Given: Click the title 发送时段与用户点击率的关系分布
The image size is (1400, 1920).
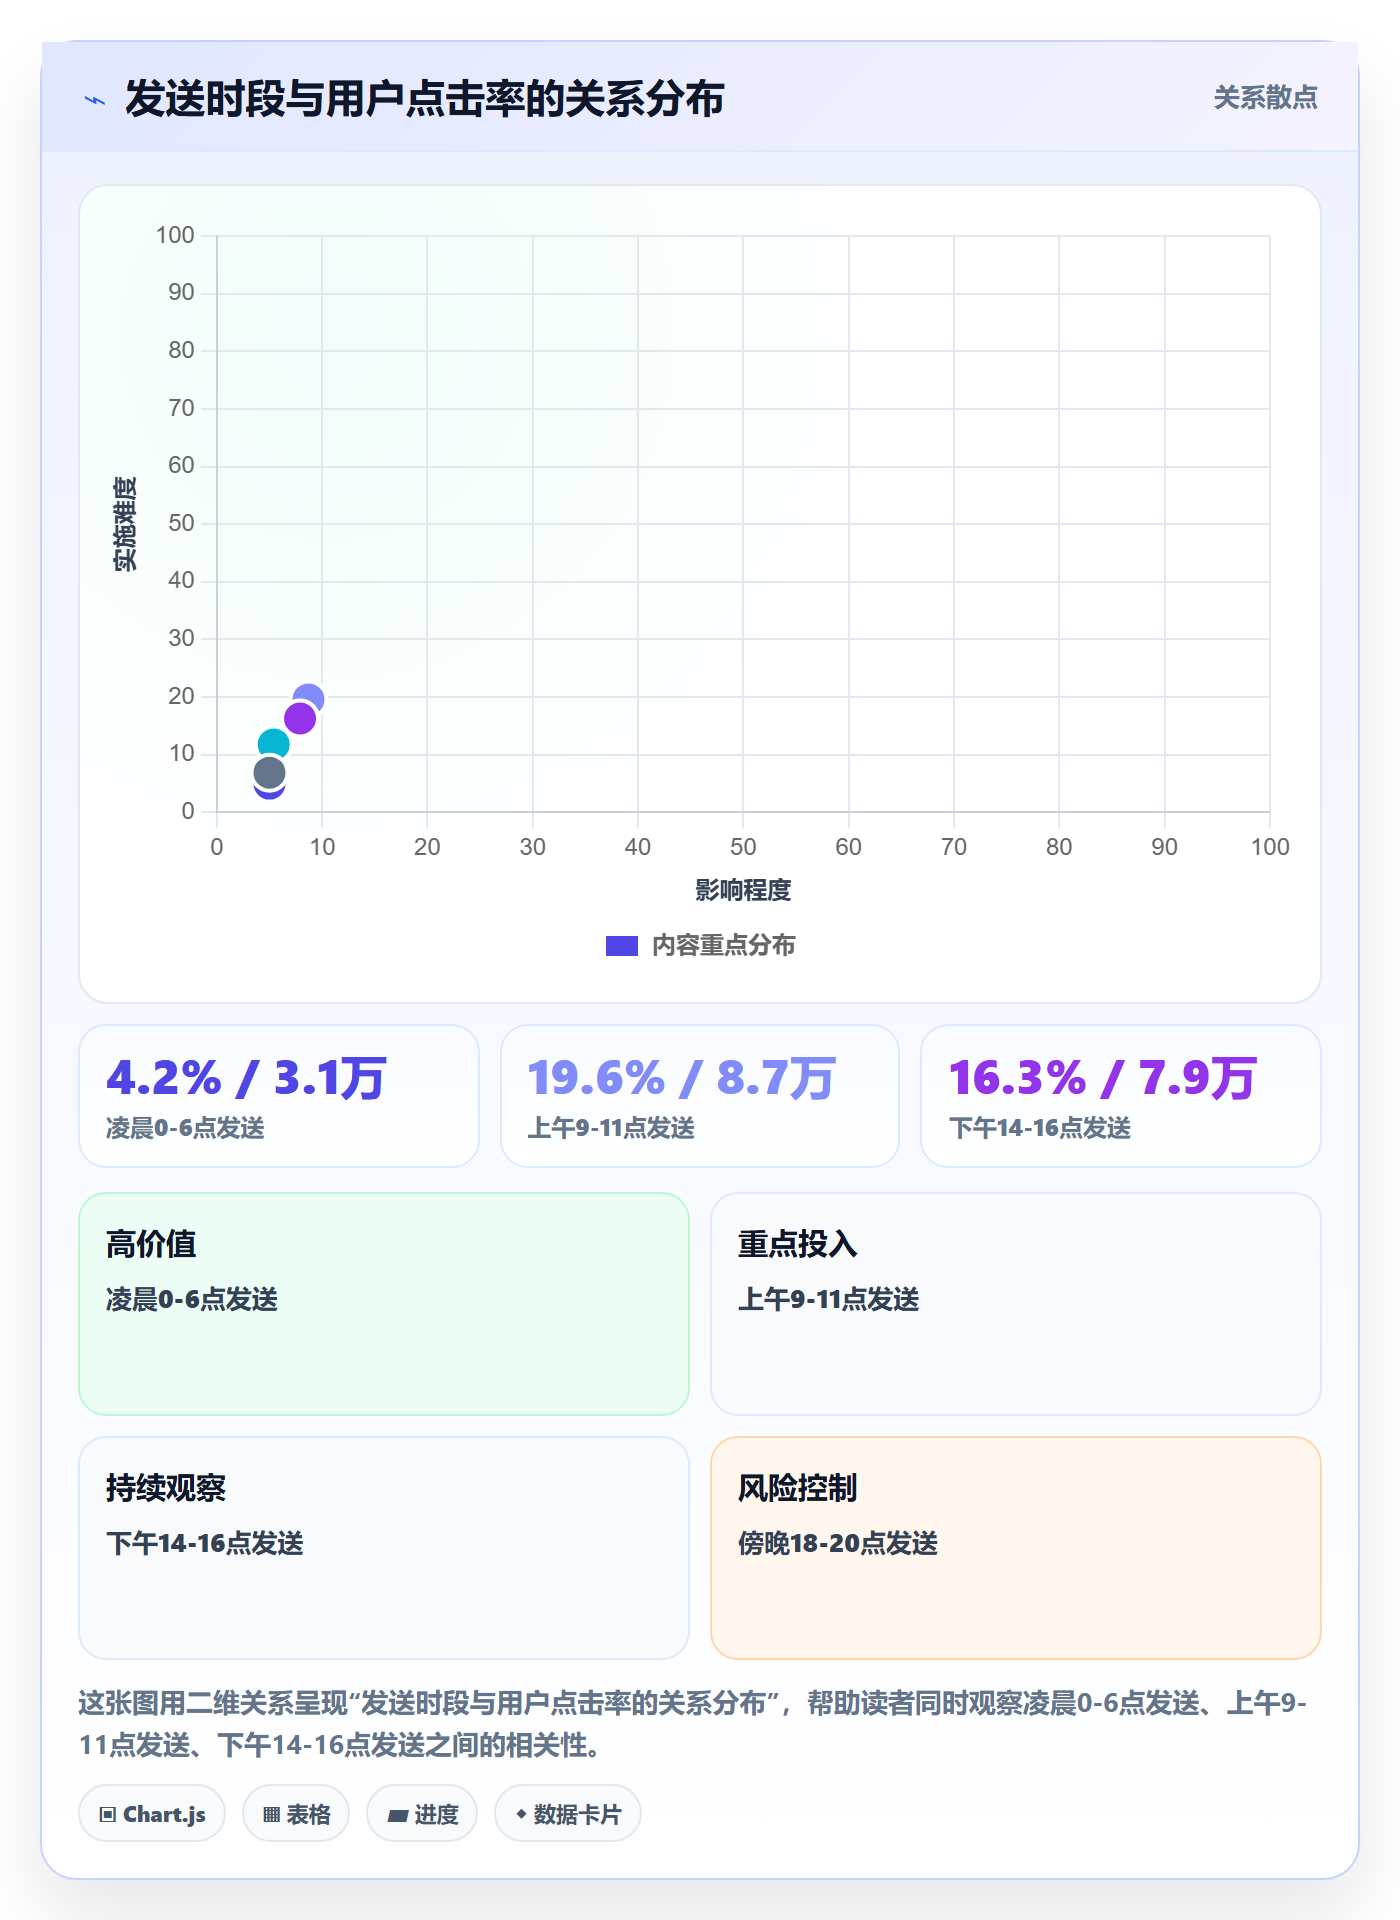Looking at the screenshot, I should tap(425, 99).
